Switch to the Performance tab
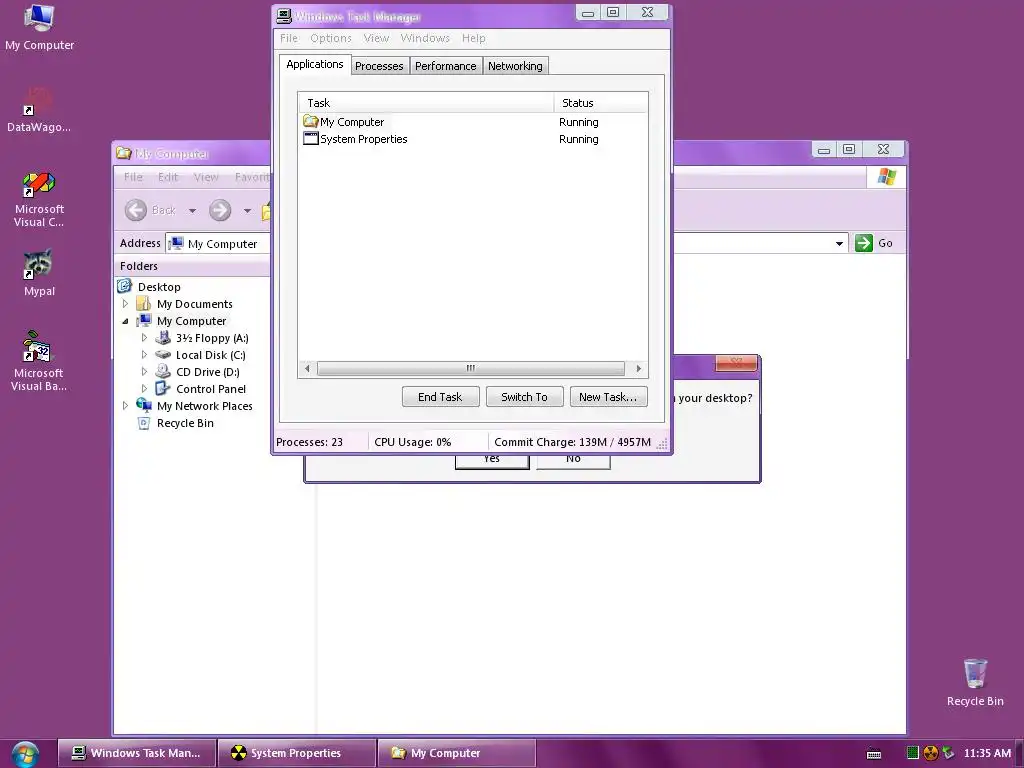This screenshot has width=1024, height=768. pos(445,66)
